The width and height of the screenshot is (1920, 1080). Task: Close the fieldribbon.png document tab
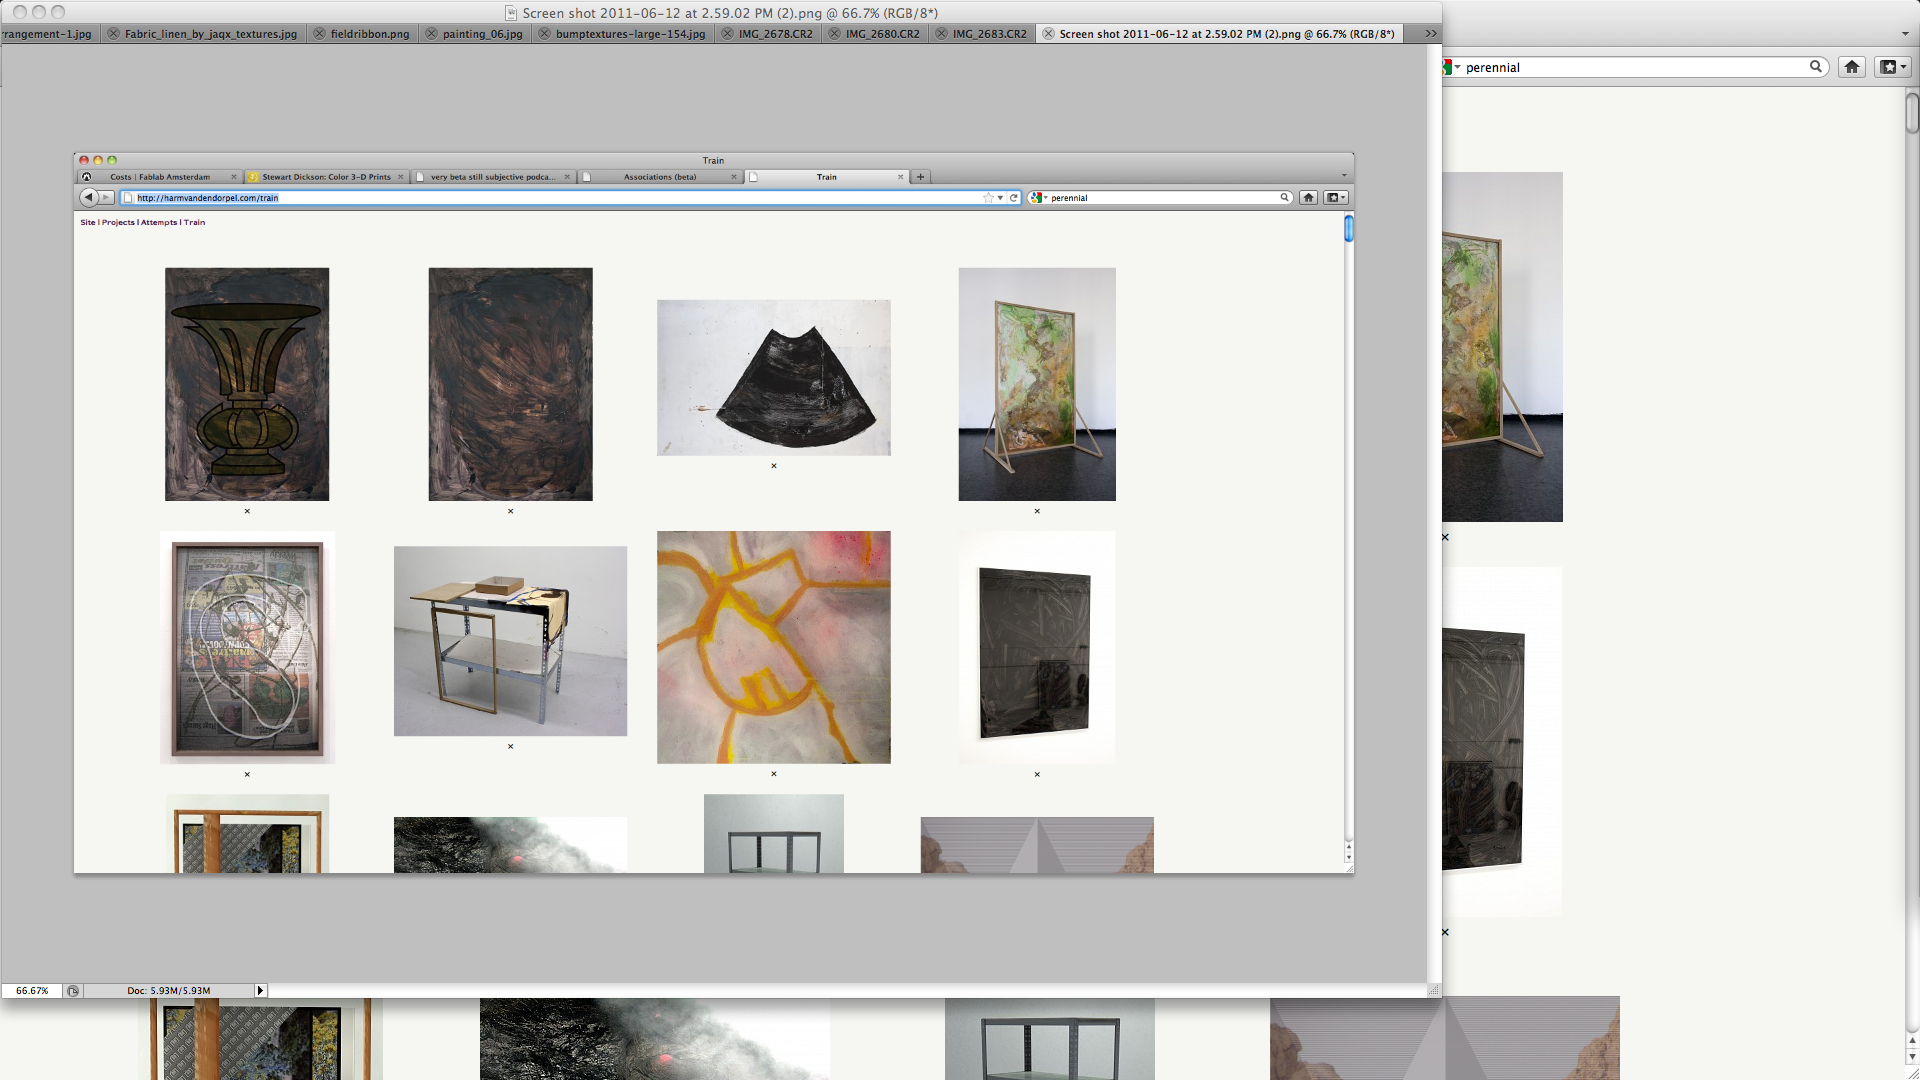[x=319, y=34]
